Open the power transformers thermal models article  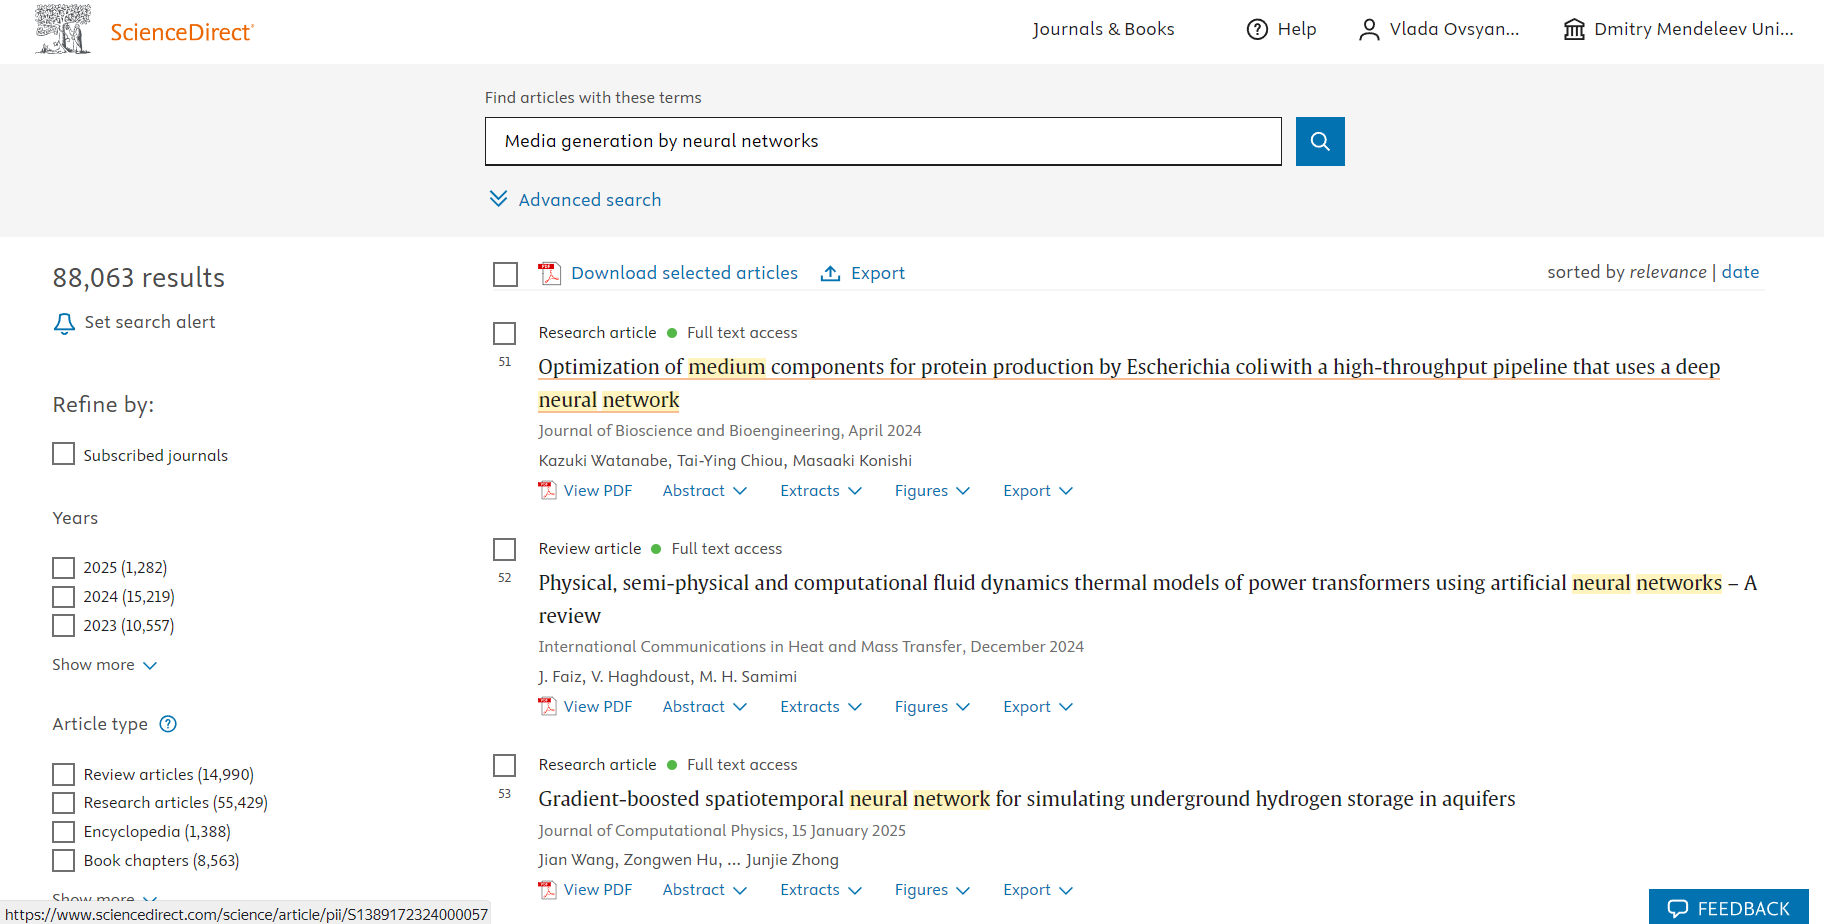pos(1147,599)
